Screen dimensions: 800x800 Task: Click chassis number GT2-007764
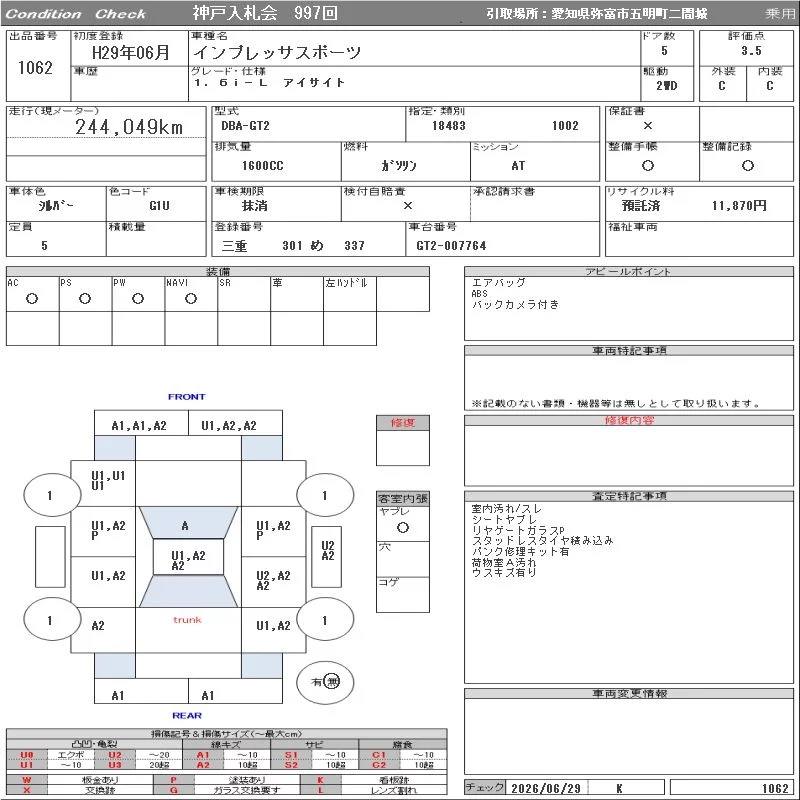[451, 245]
